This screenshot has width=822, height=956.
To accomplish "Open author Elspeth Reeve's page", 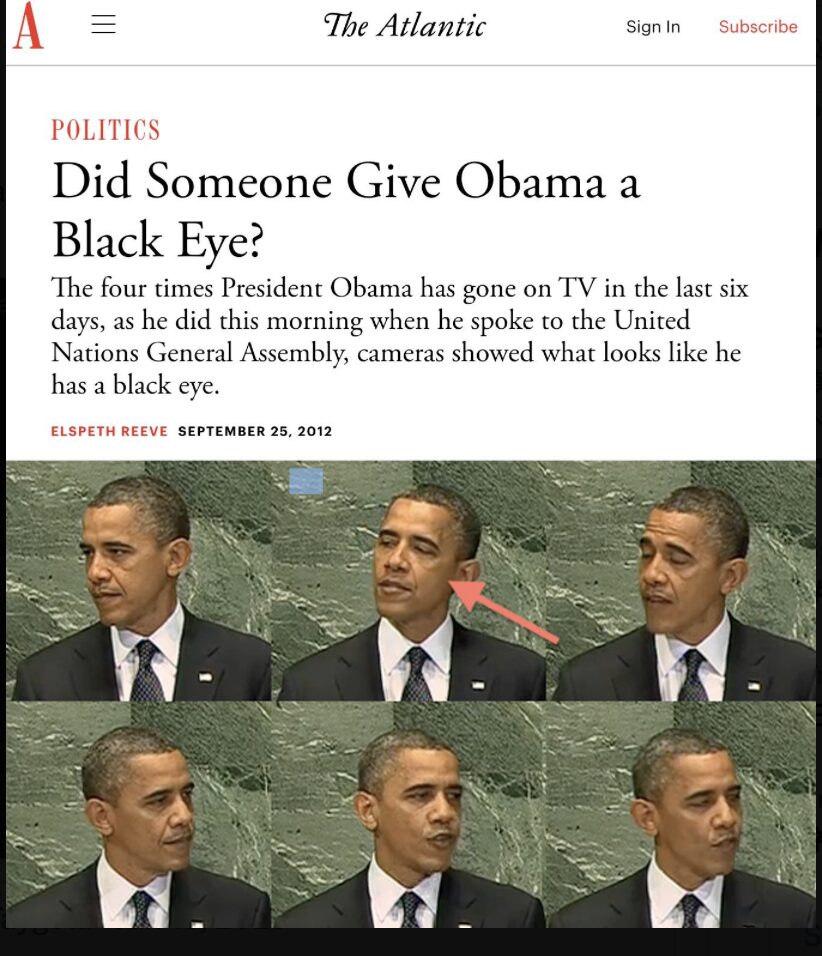I will [x=109, y=431].
